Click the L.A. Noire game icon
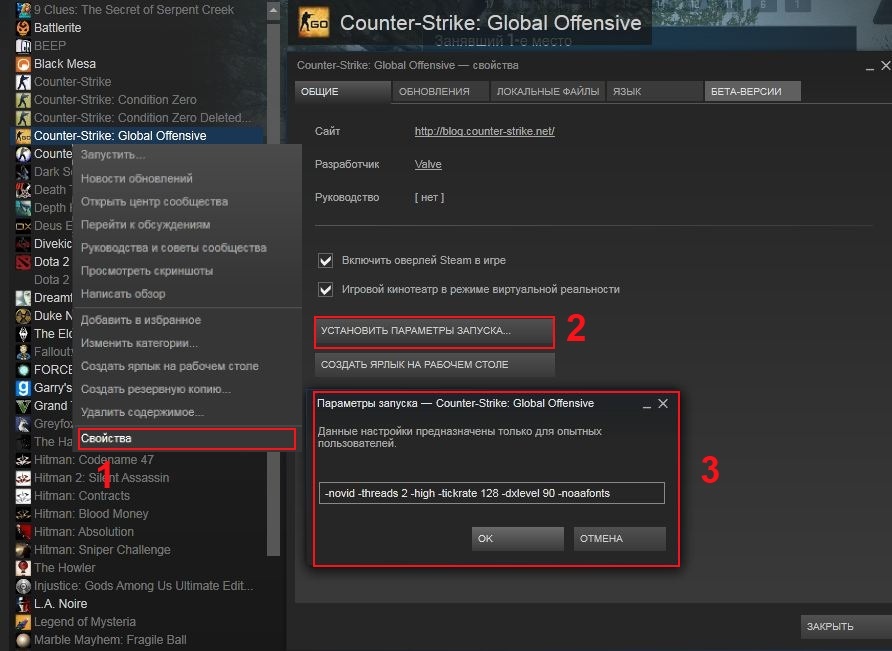 click(x=23, y=604)
